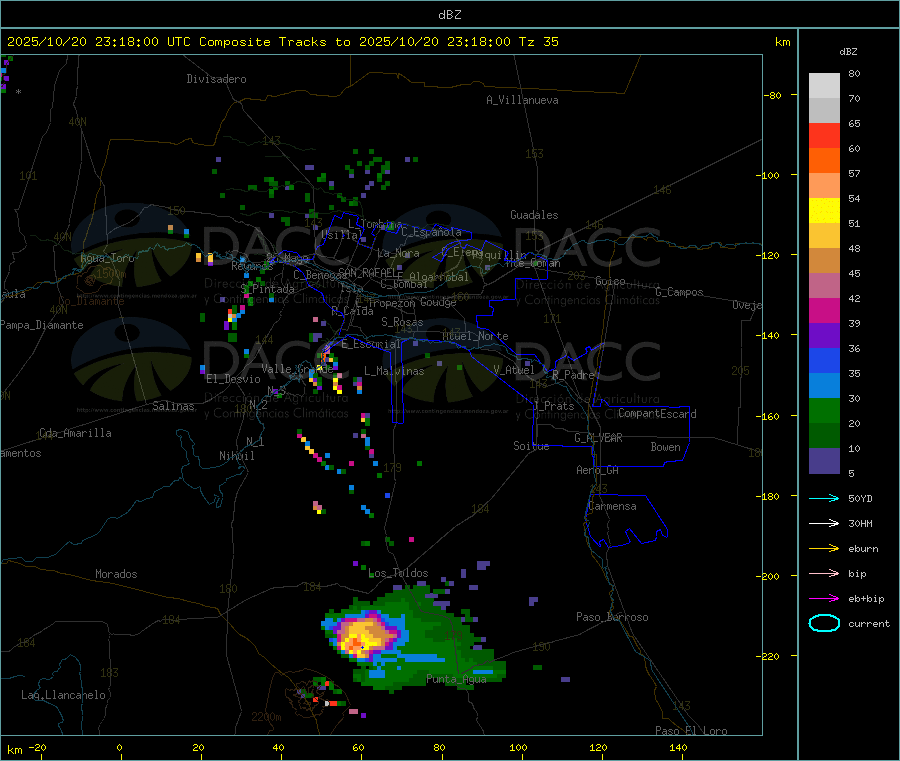900x761 pixels.
Task: Click the blue 35 dBZ color swatch
Action: click(824, 360)
